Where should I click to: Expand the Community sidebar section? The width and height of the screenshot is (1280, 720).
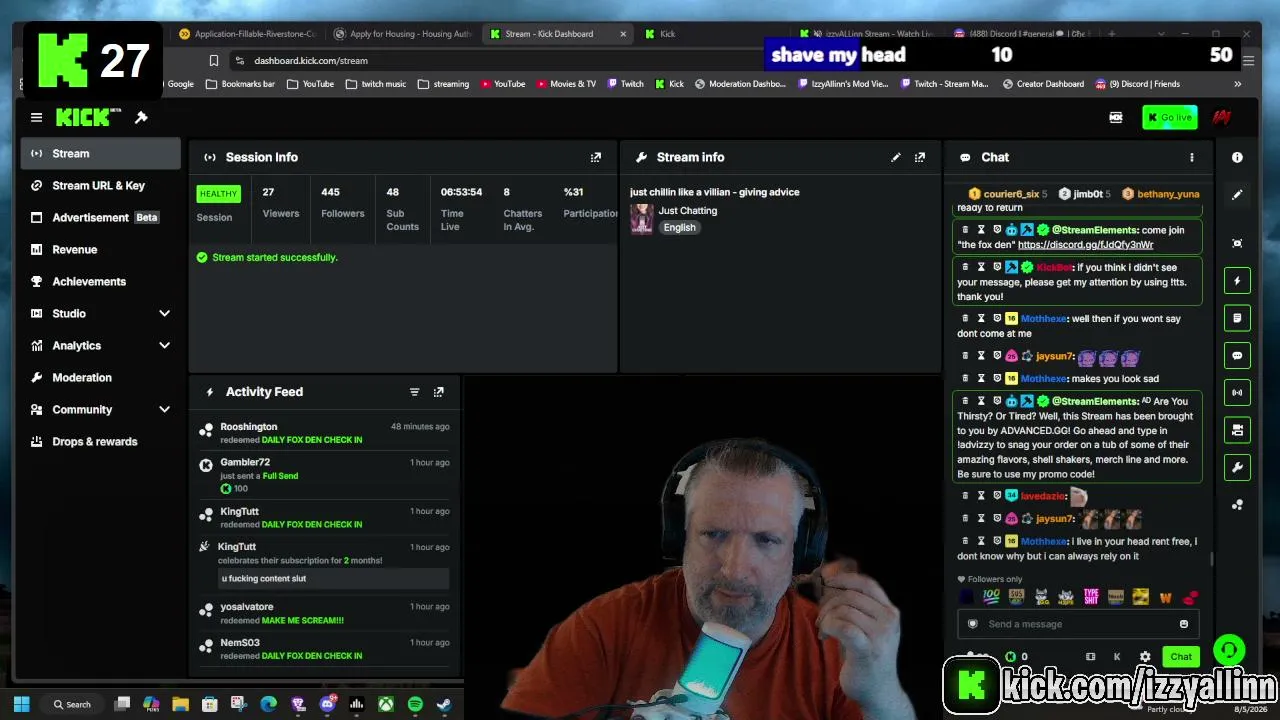(165, 409)
